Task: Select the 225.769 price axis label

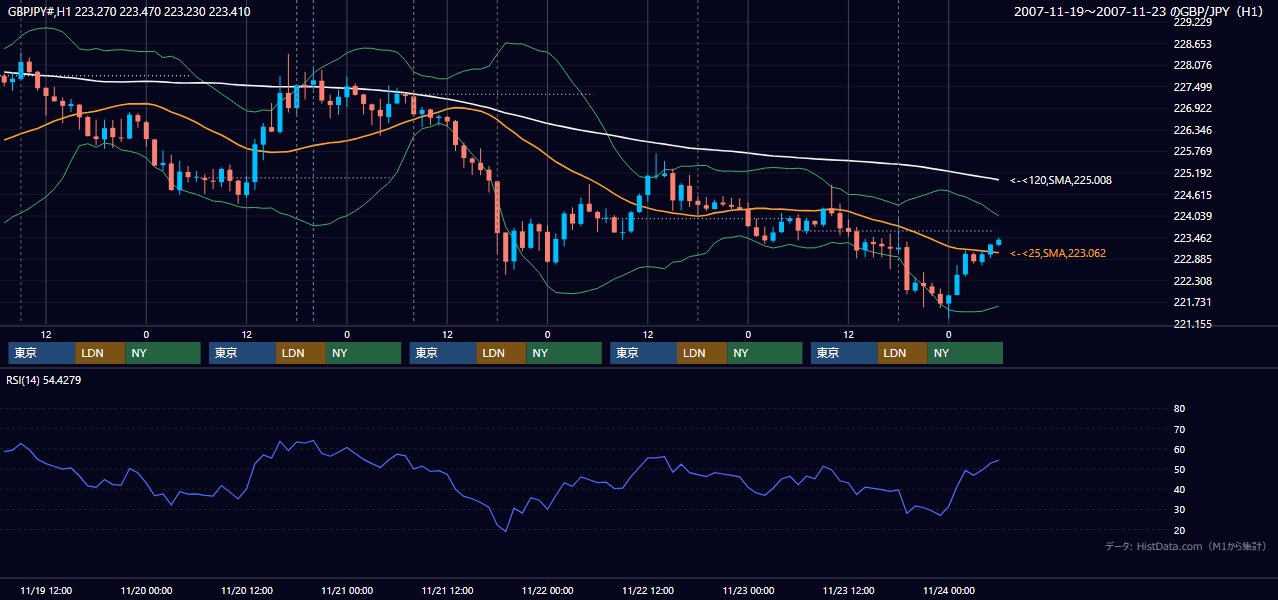Action: [x=1193, y=152]
